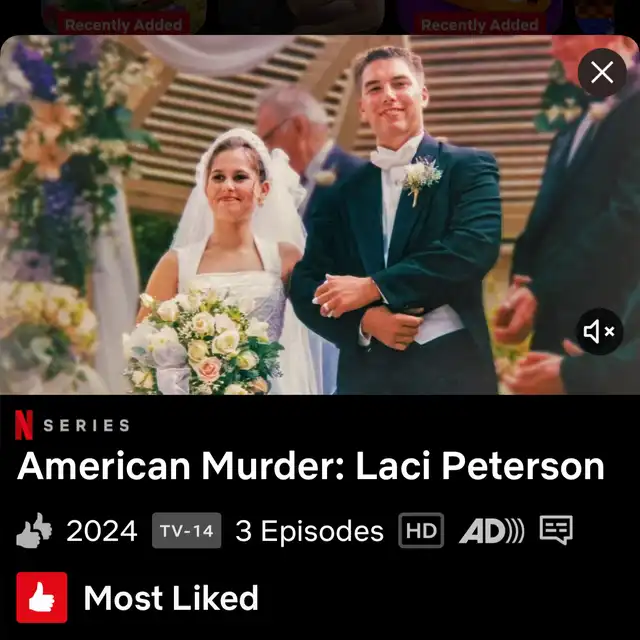Open the American Murder: Laci Peterson title
The height and width of the screenshot is (640, 640).
click(x=311, y=466)
